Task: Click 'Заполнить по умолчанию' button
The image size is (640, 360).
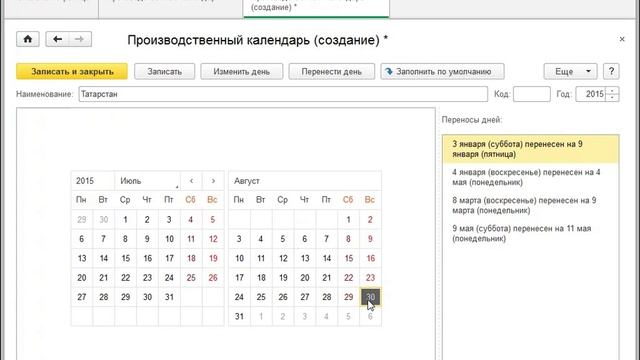Action: [x=442, y=71]
